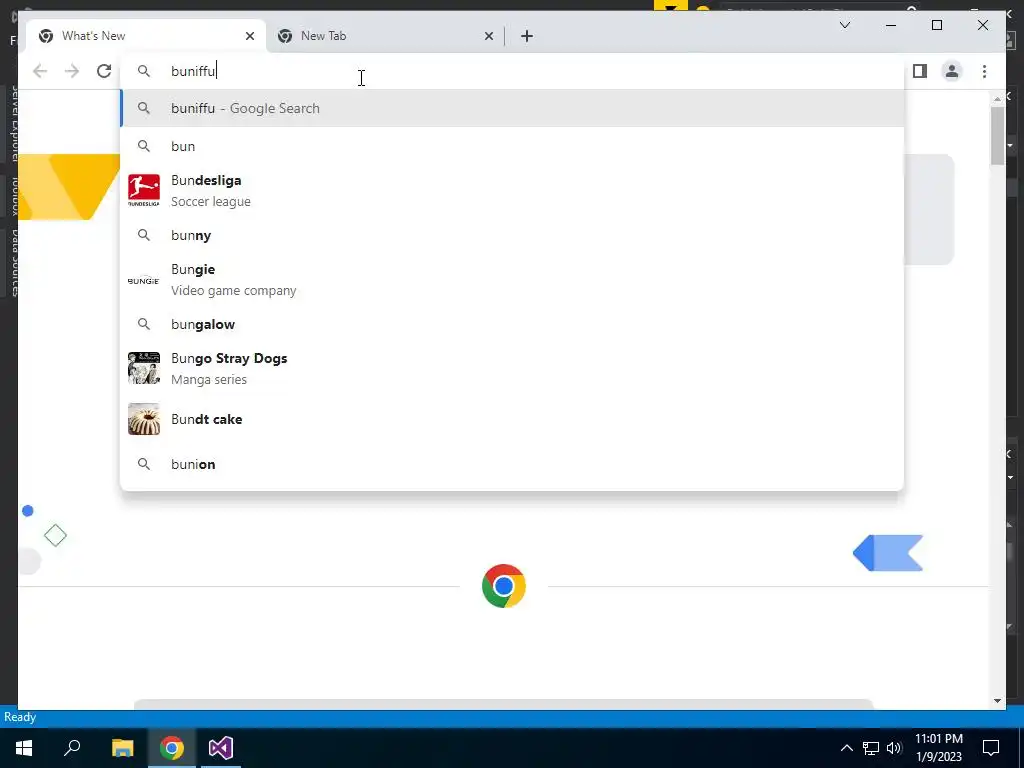Open the network status tray icon
The height and width of the screenshot is (768, 1024).
(871, 748)
